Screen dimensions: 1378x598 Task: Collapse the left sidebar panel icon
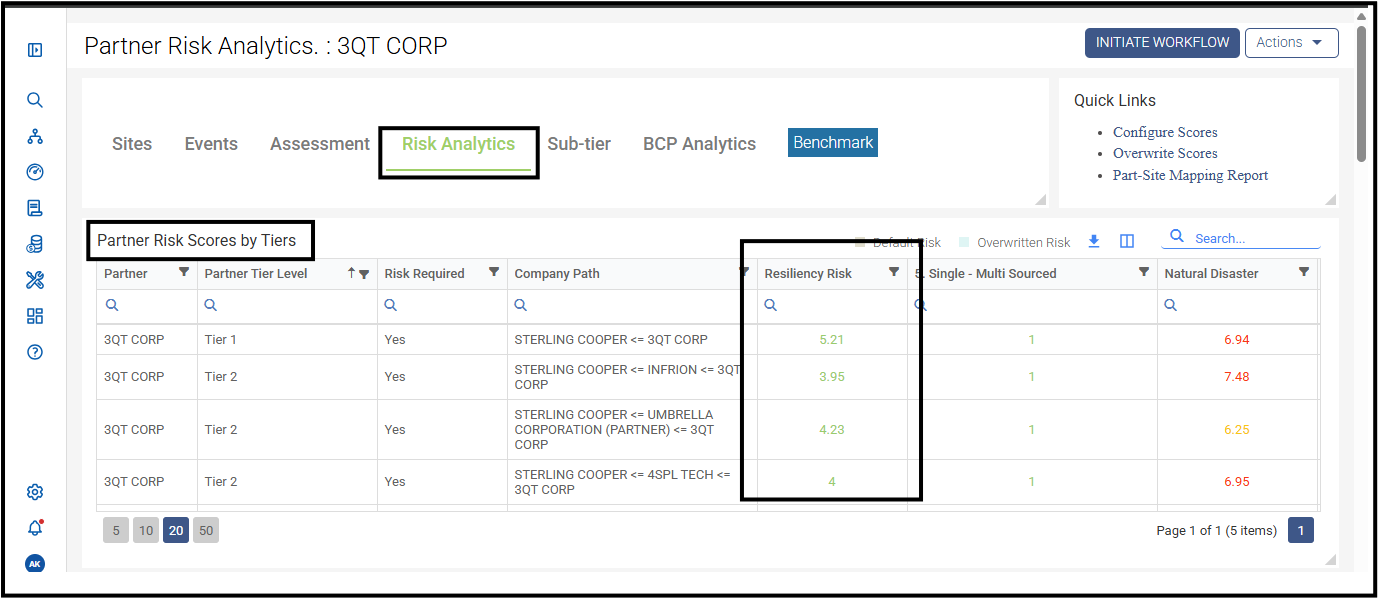[x=35, y=50]
